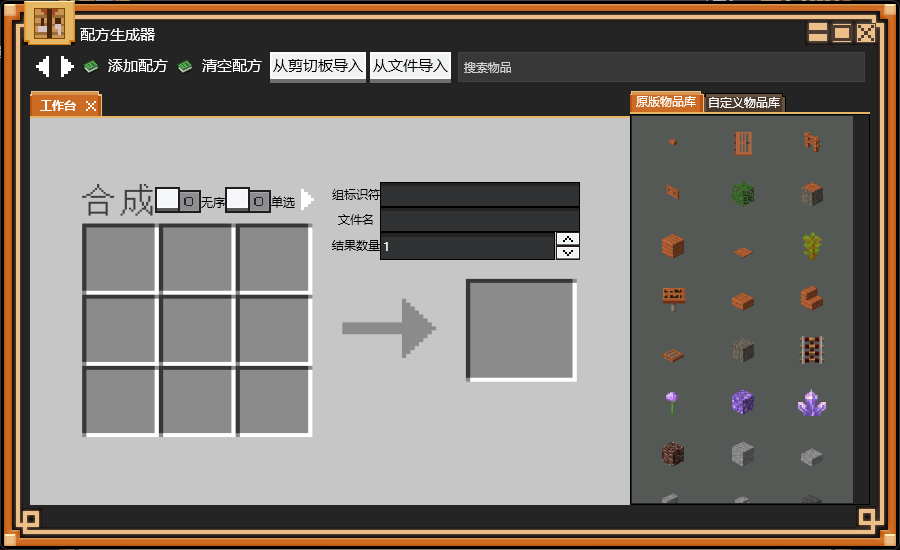Click the 添加配方 button
This screenshot has height=550, width=900.
[x=126, y=66]
